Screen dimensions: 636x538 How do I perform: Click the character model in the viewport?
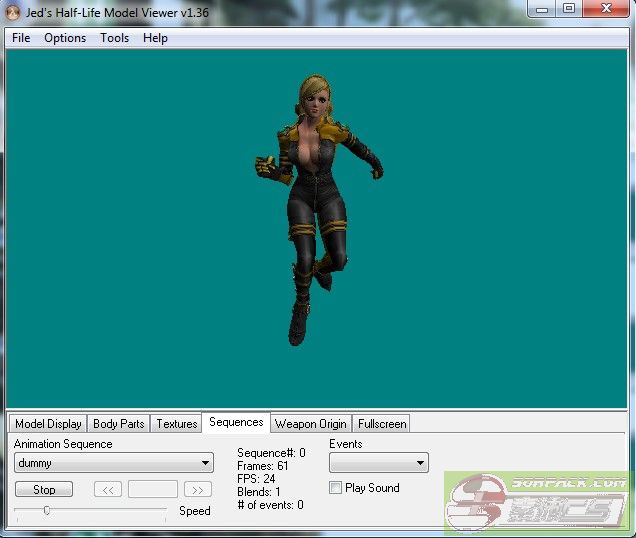click(x=315, y=209)
